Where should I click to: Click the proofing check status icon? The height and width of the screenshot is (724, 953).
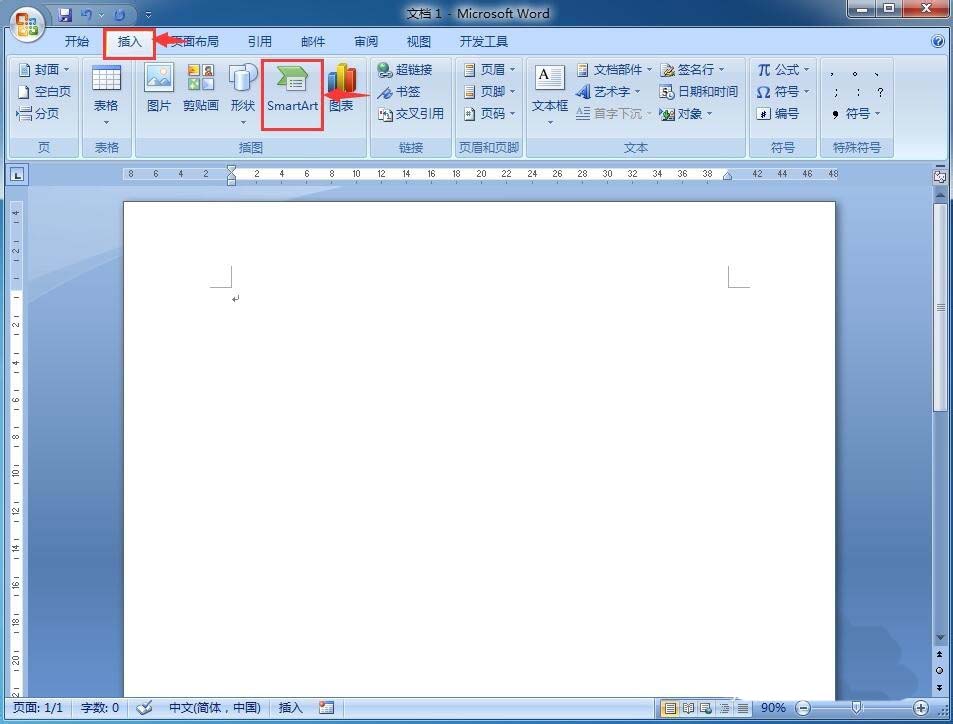click(144, 708)
